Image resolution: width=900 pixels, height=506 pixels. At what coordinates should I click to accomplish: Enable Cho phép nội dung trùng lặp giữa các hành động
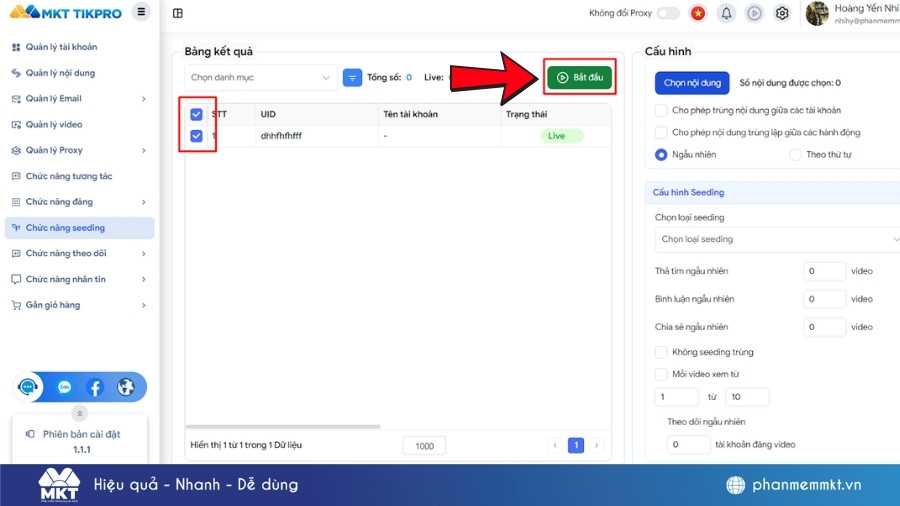[661, 133]
